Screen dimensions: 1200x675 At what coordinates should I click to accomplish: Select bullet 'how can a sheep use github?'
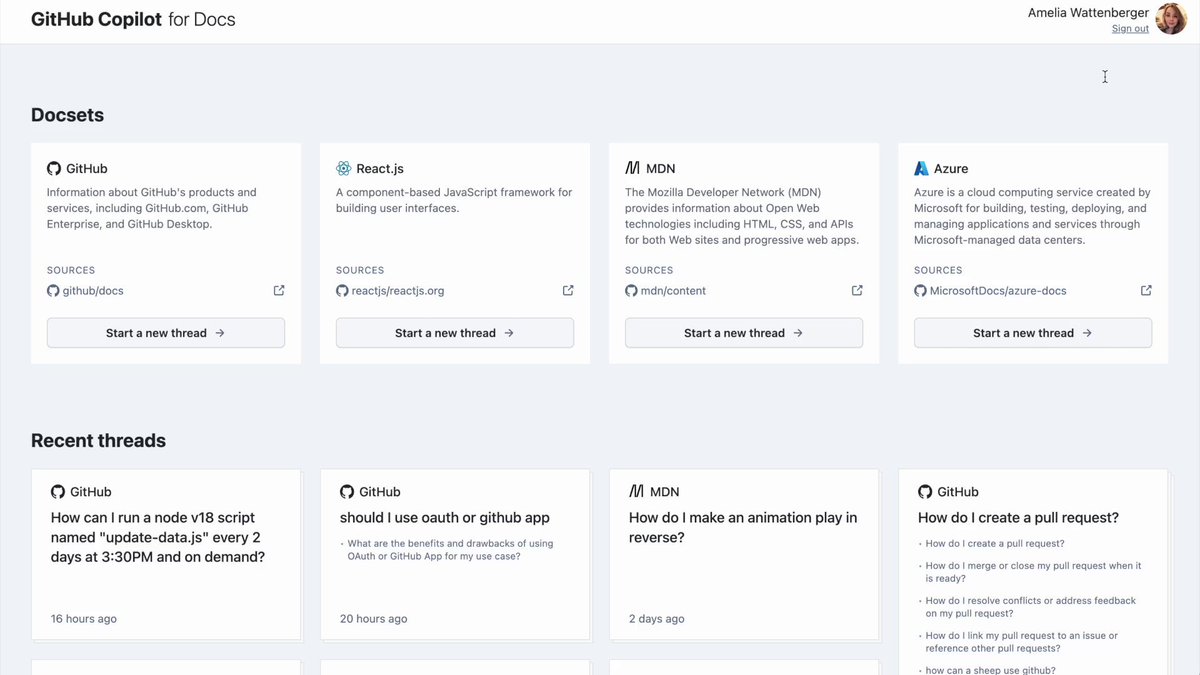coord(990,670)
